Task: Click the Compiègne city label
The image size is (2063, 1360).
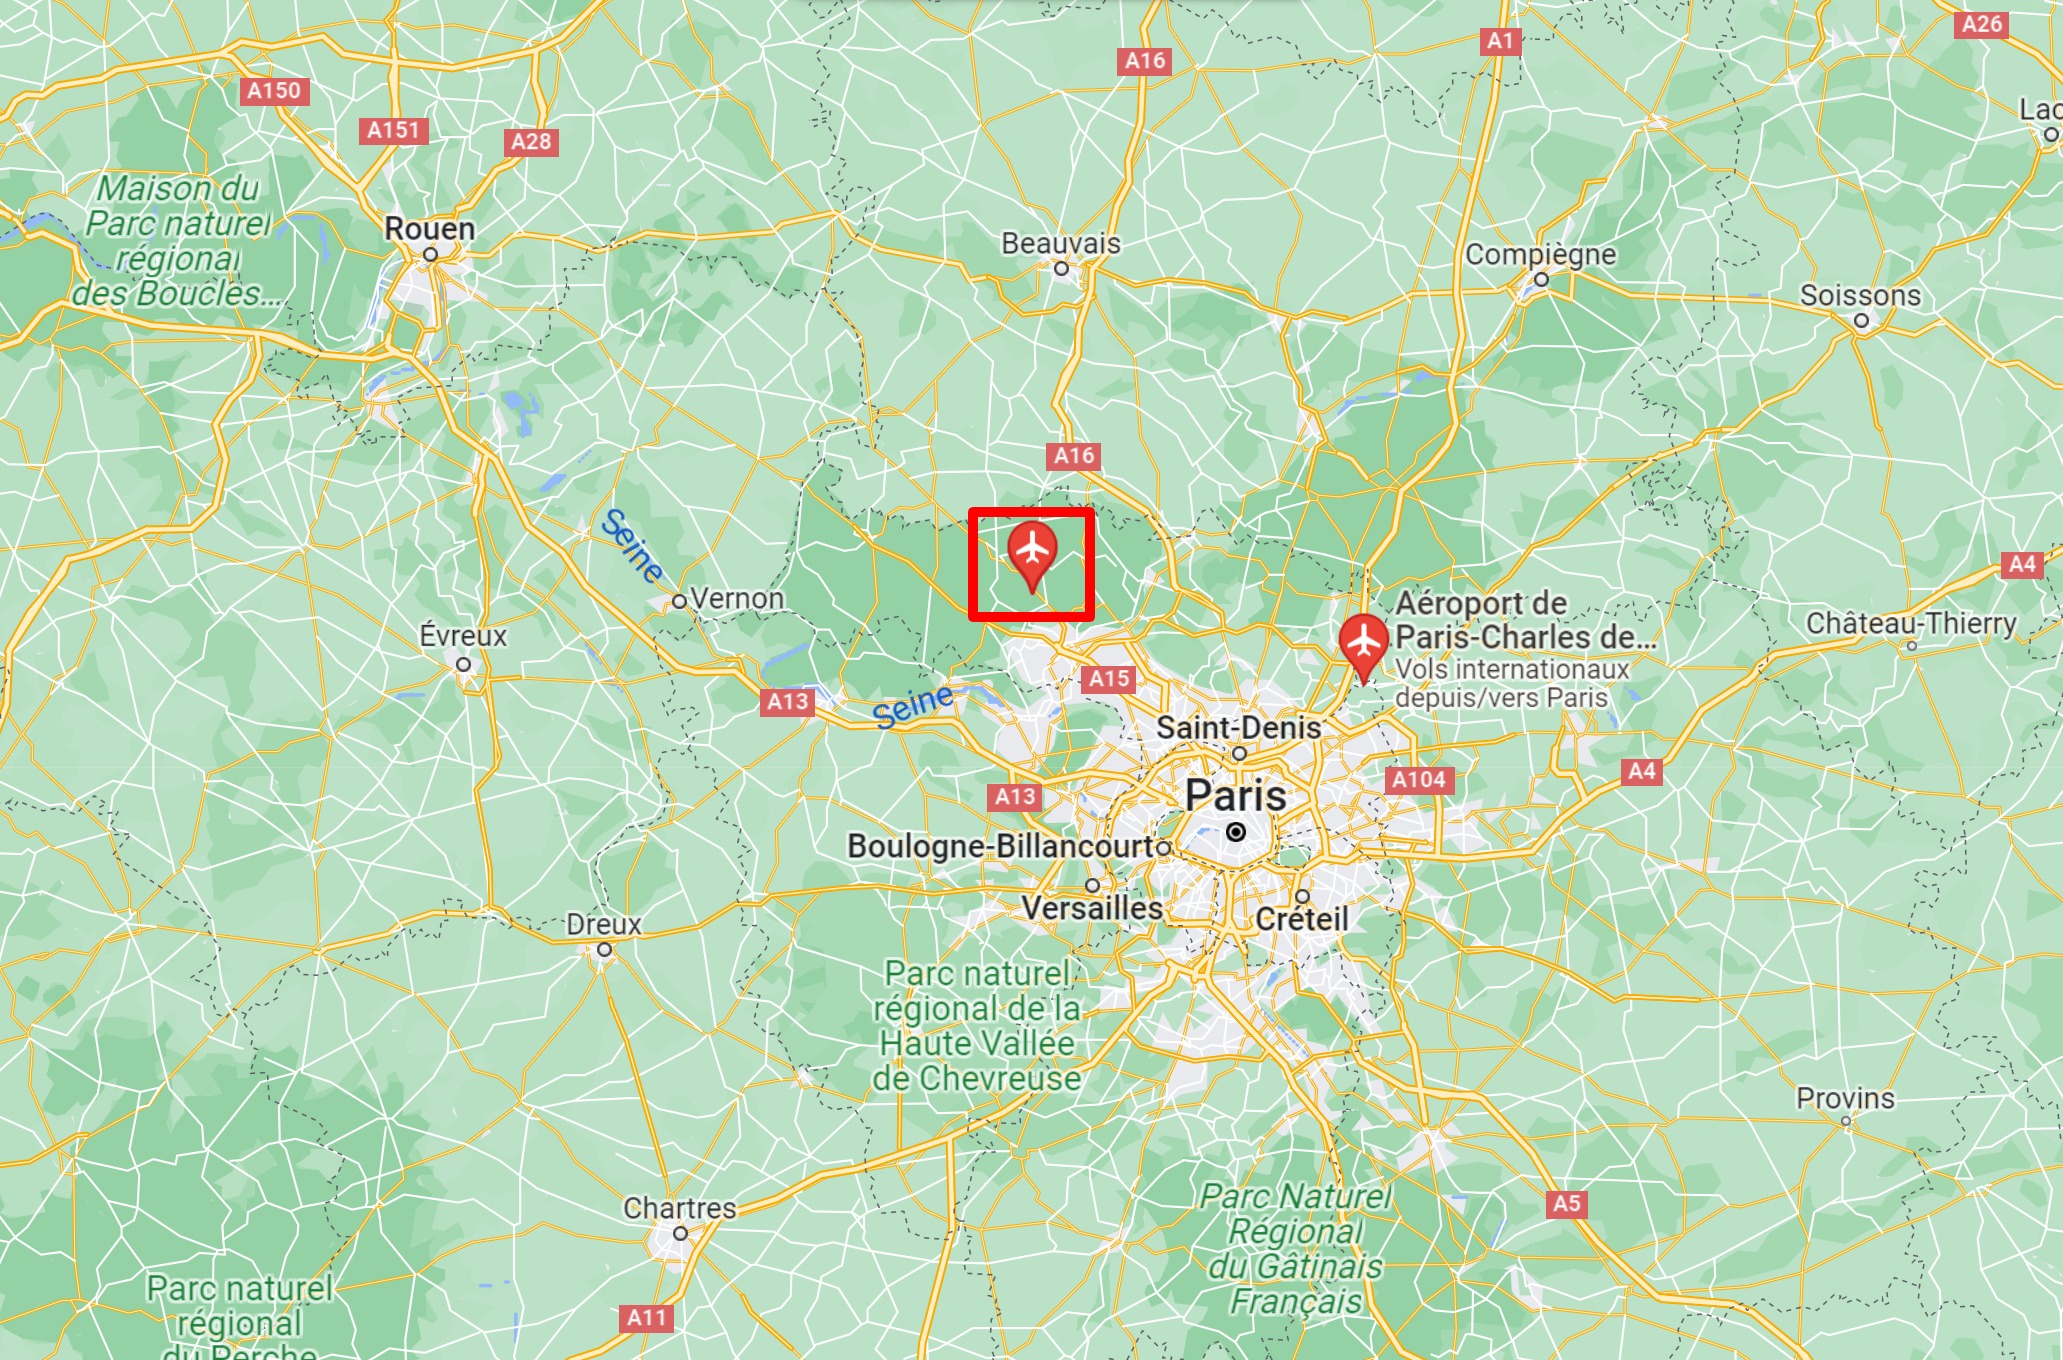Action: pos(1541,255)
